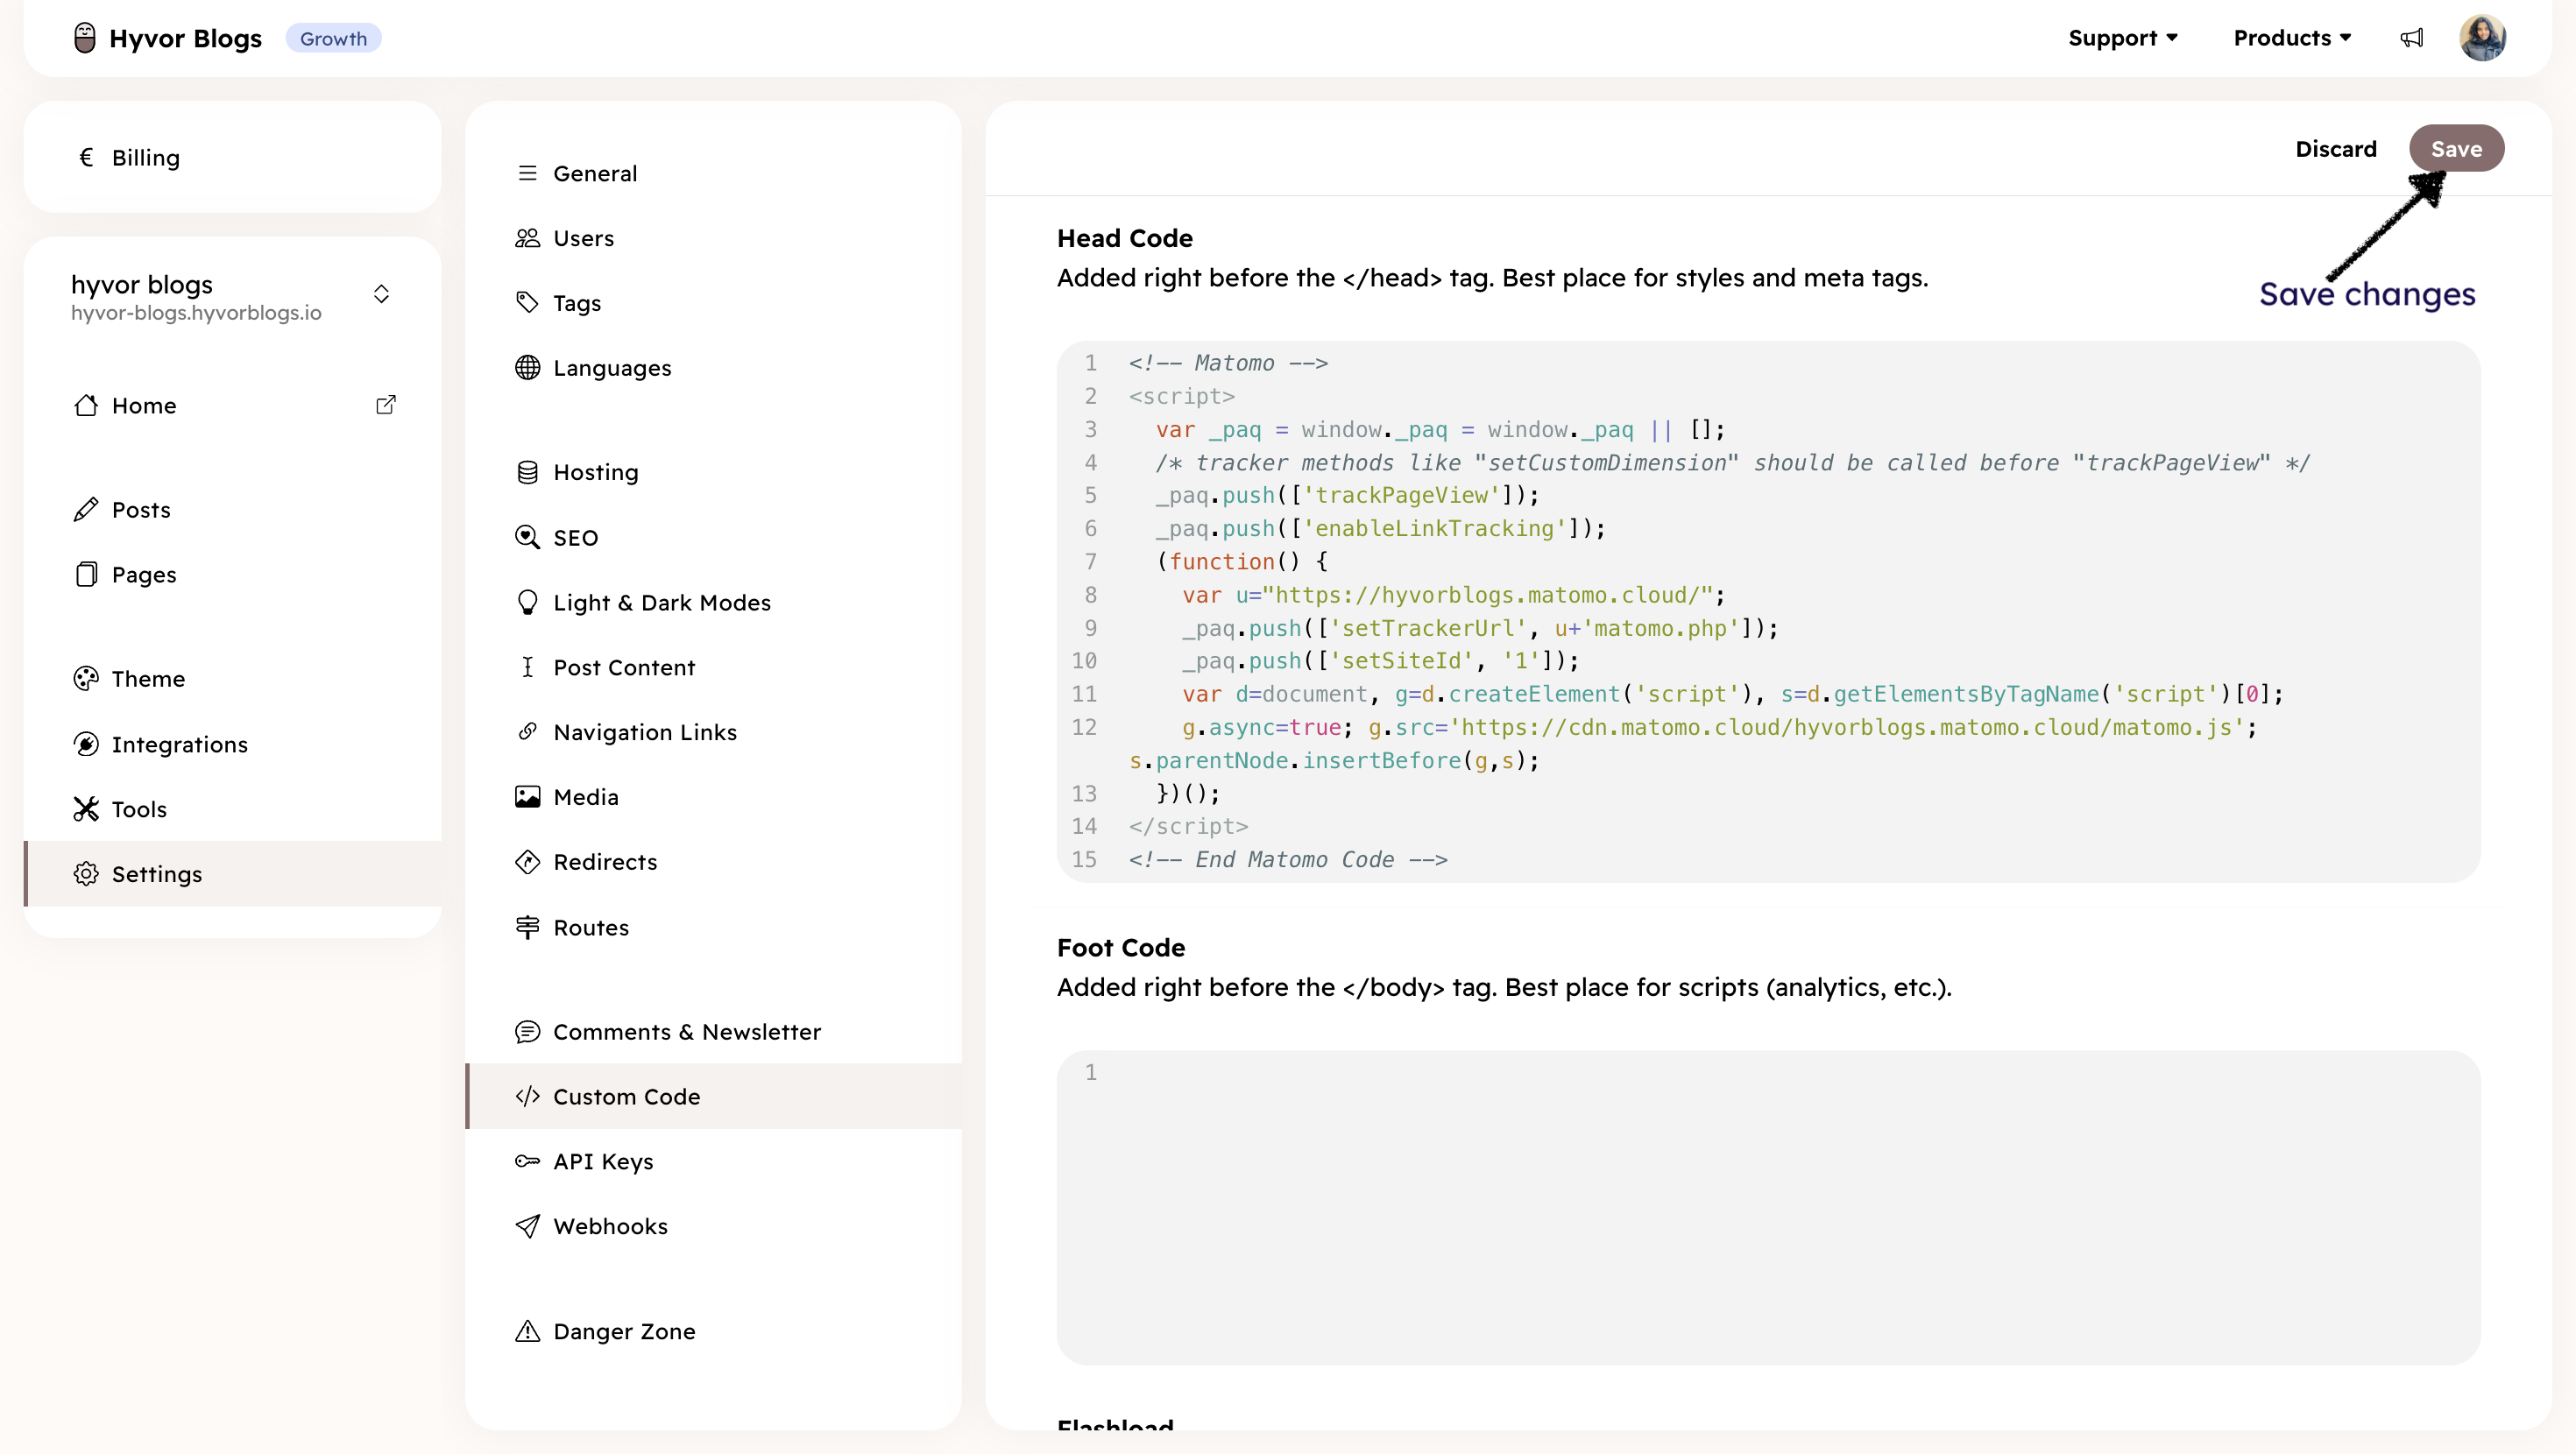Screen dimensions: 2576x1454
Task: Click the Light & Dark Modes bulb icon
Action: [528, 601]
